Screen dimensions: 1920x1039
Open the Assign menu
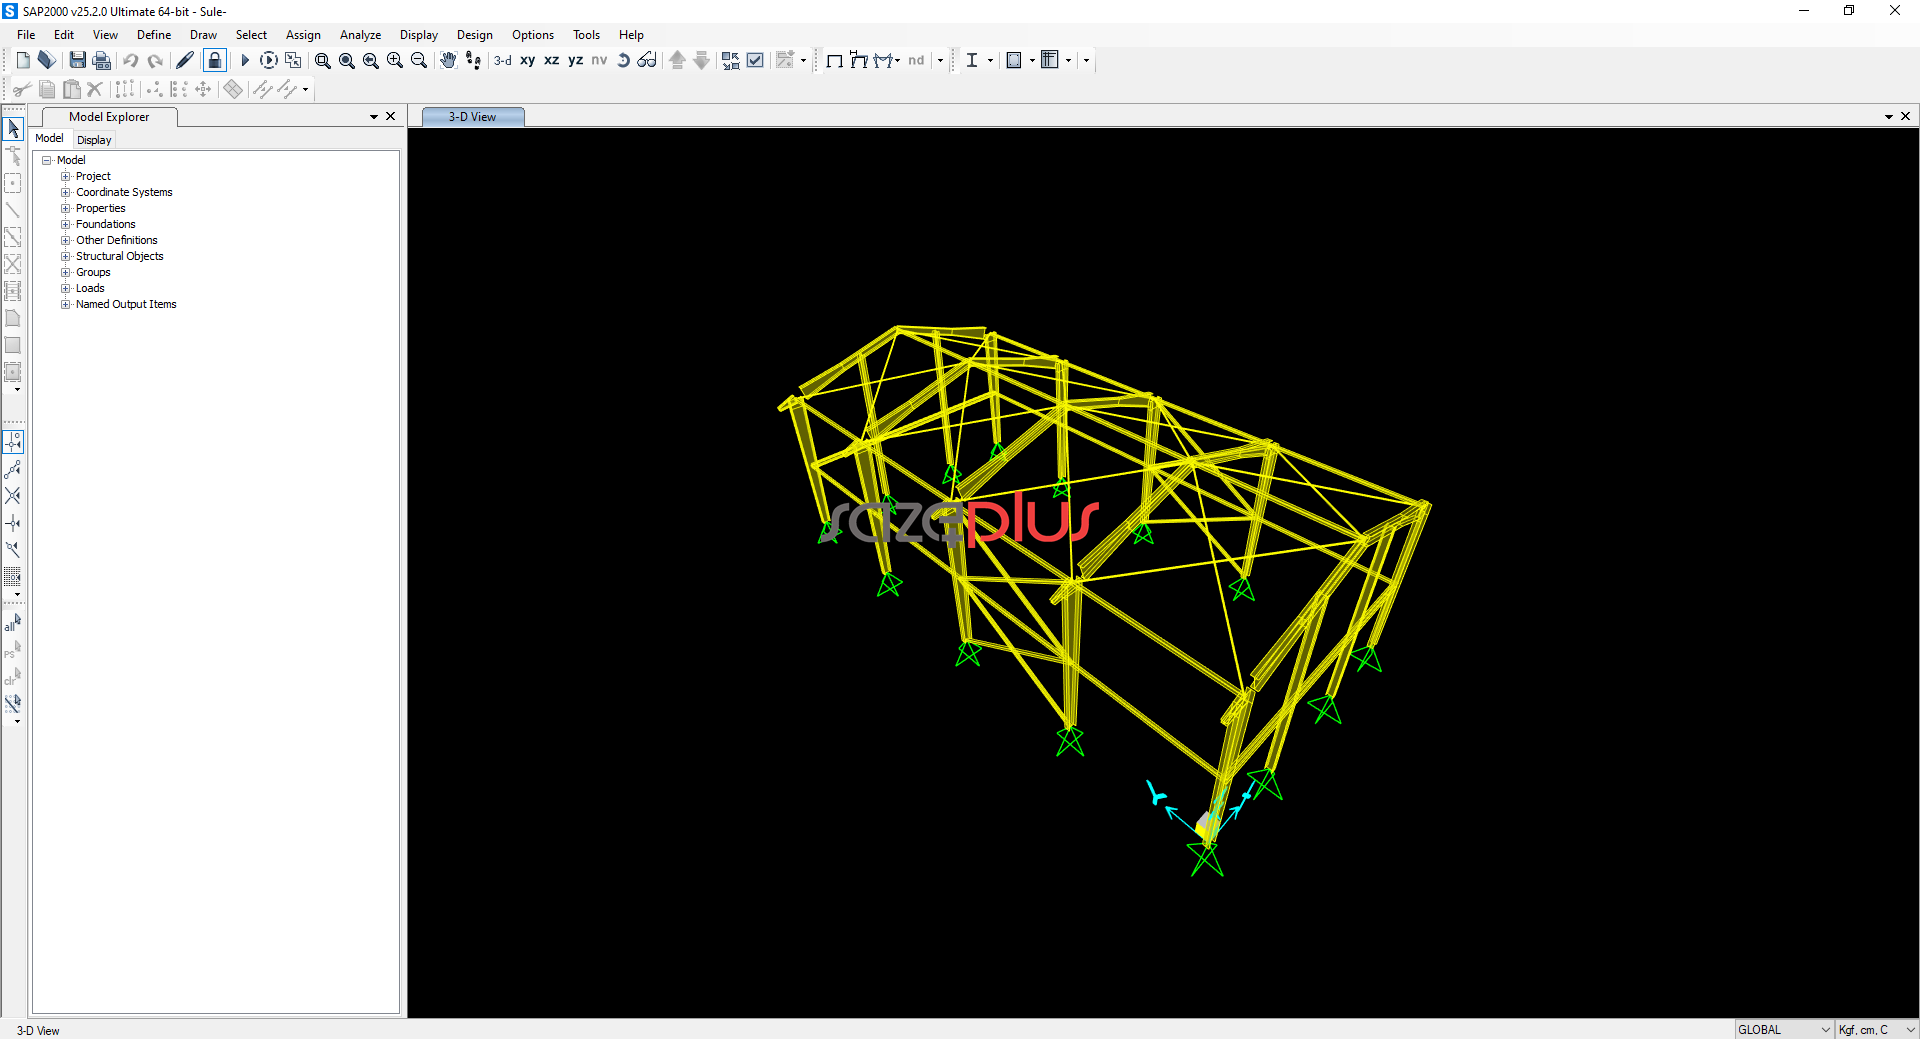coord(303,34)
